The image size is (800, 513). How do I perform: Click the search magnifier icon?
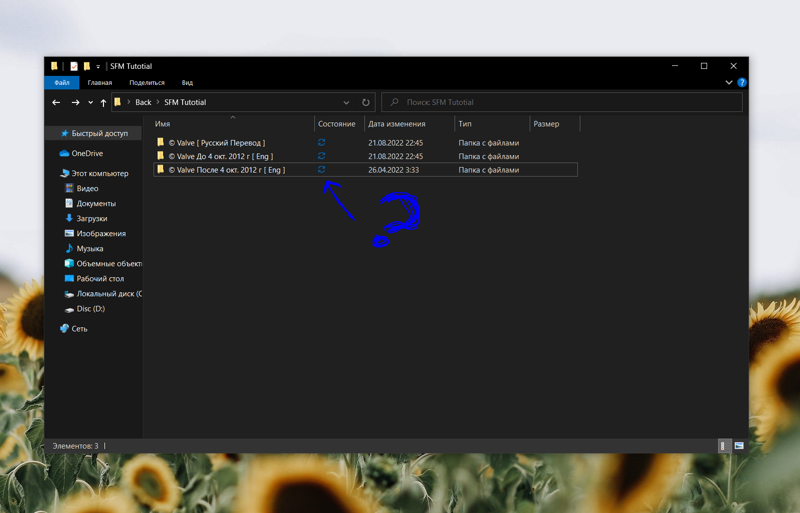(394, 102)
